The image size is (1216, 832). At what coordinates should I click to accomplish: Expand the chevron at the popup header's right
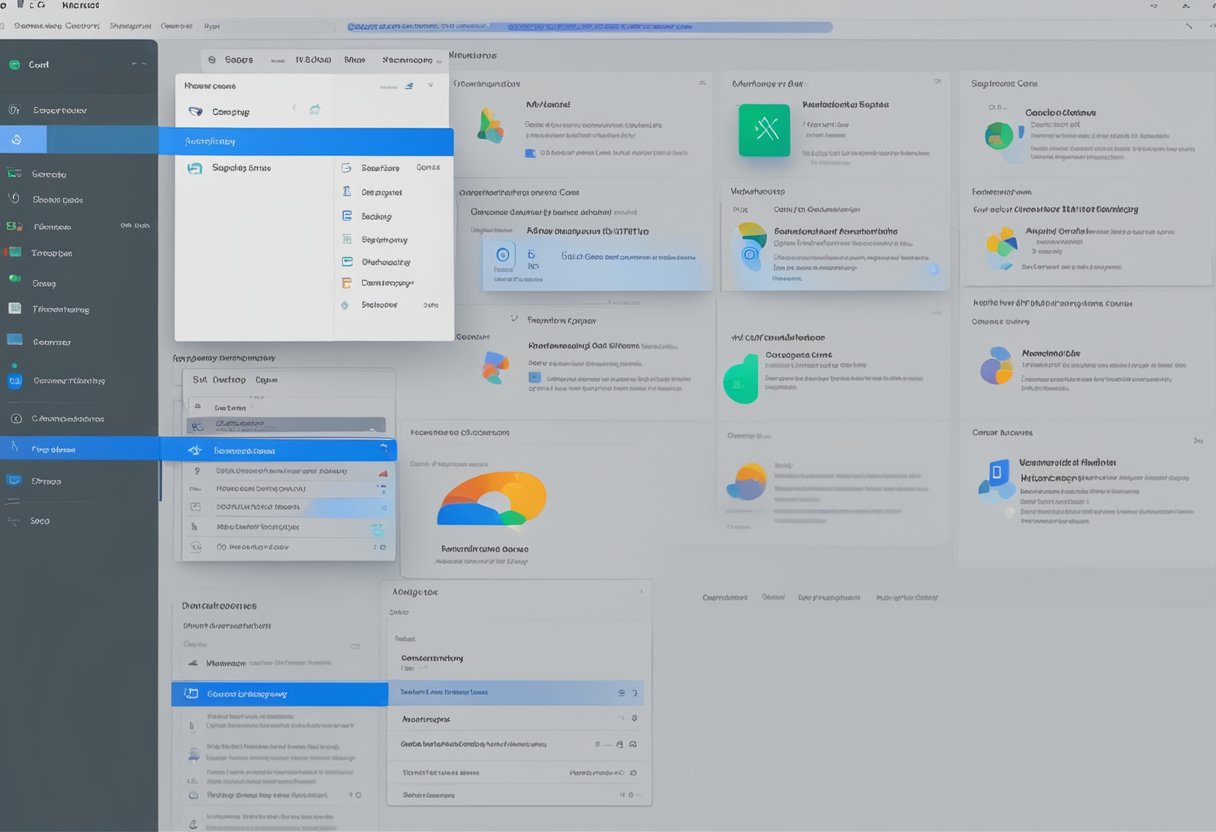click(408, 87)
